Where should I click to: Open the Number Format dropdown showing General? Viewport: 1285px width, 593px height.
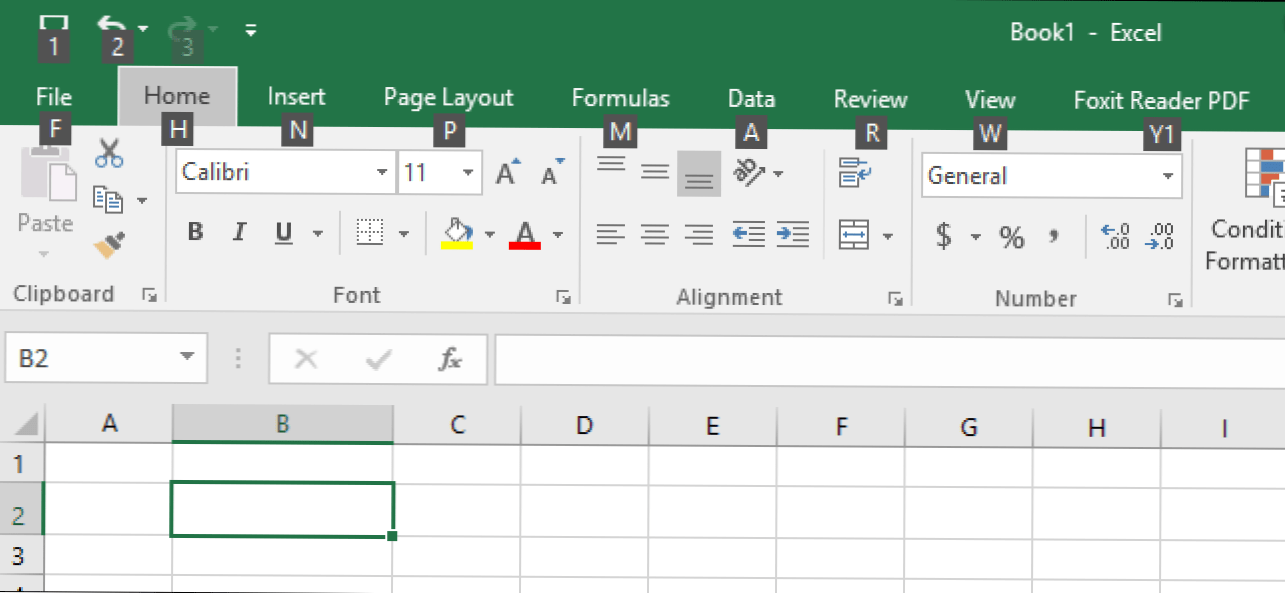point(1166,176)
